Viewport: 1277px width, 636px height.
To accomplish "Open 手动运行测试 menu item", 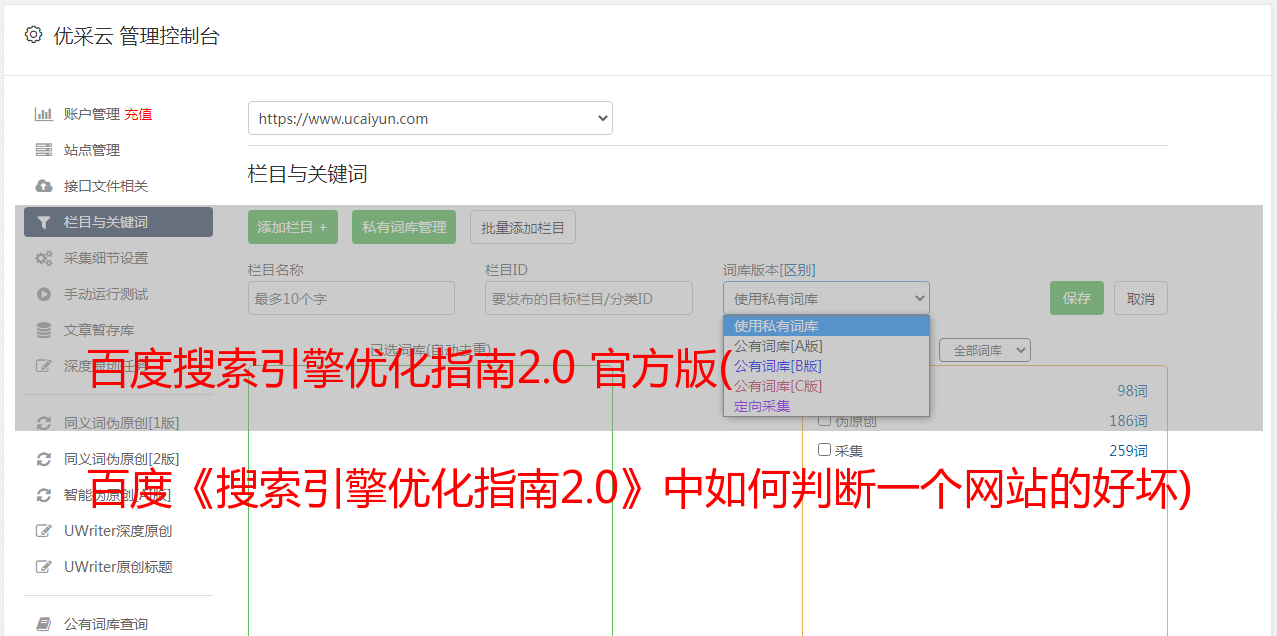I will [x=106, y=294].
